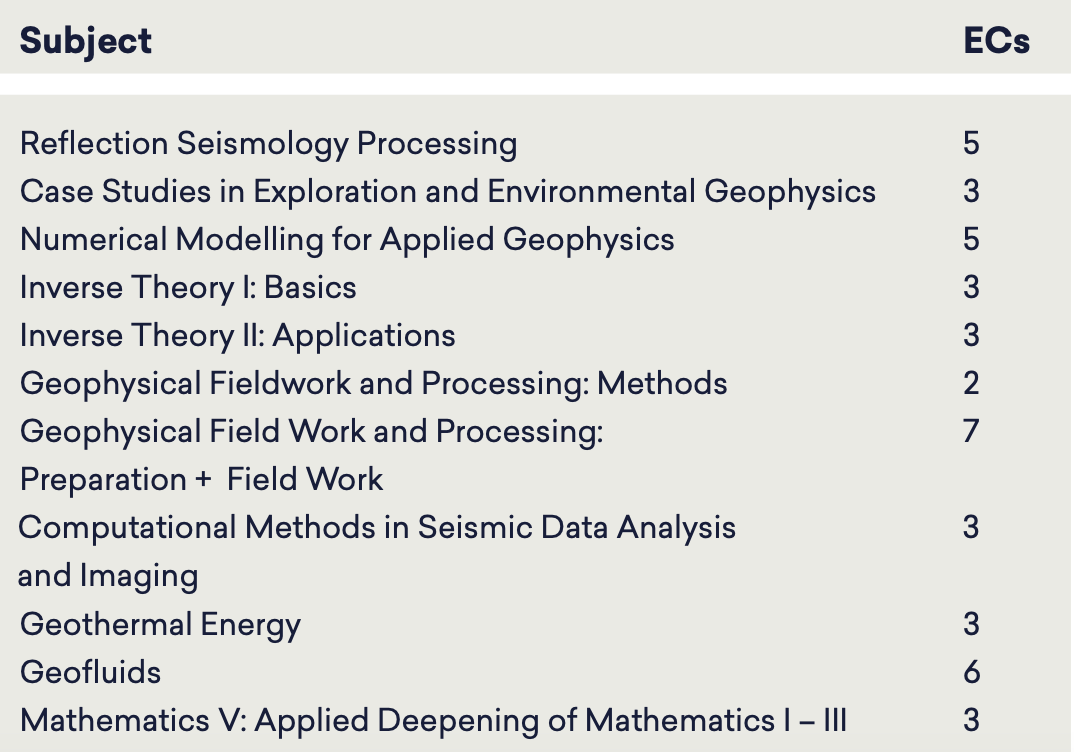This screenshot has width=1074, height=752.
Task: Click the ECs column header
Action: pyautogui.click(x=997, y=41)
